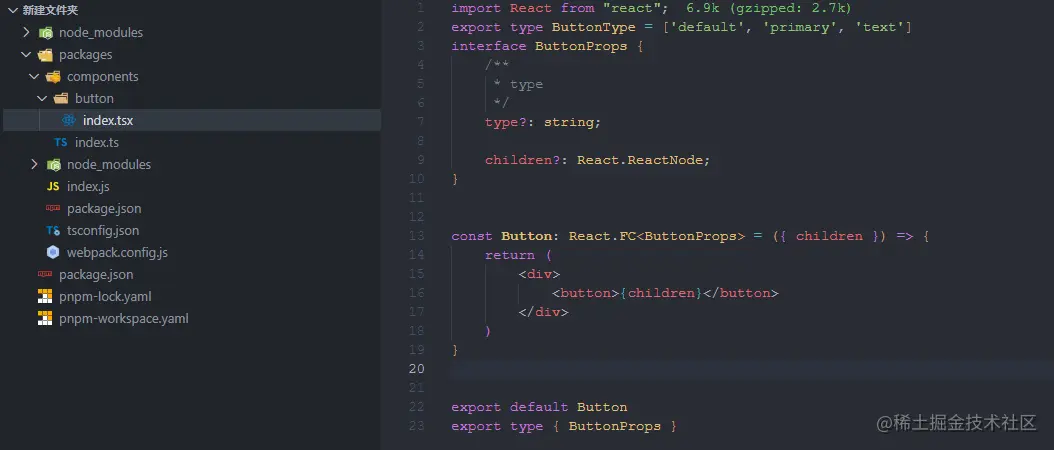1054x450 pixels.
Task: Click the npm icon of root package.json
Action: coord(45,274)
